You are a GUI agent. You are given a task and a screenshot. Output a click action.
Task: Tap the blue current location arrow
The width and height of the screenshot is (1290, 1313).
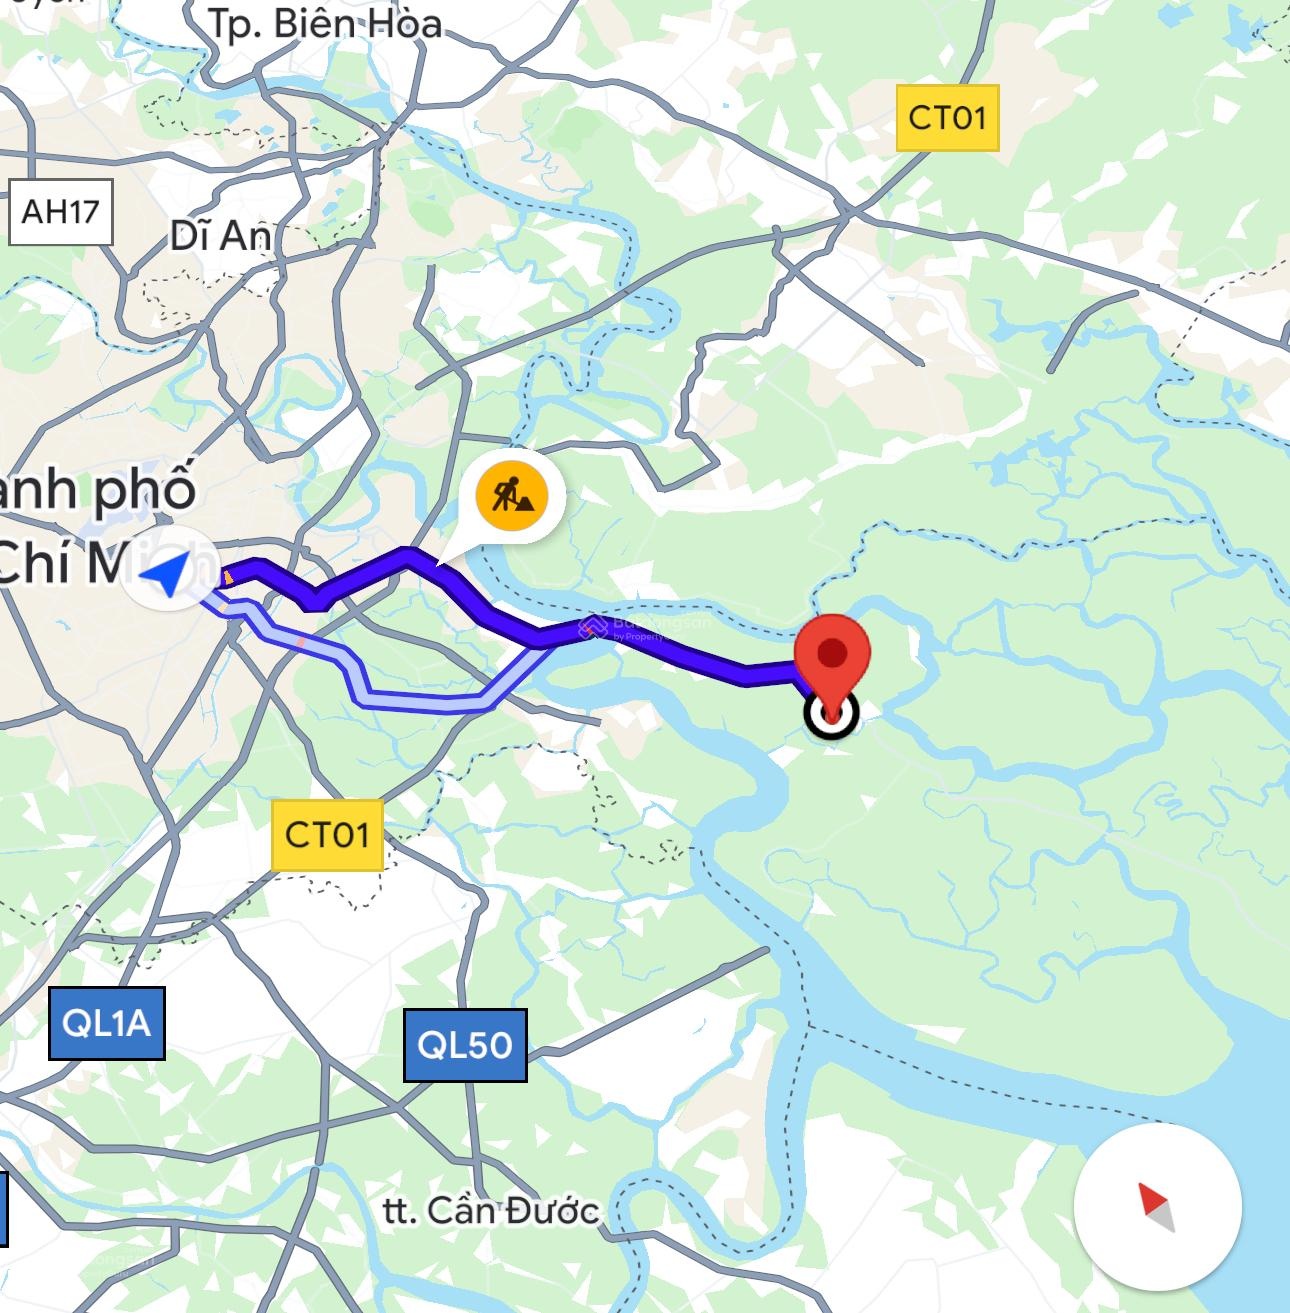click(x=166, y=576)
